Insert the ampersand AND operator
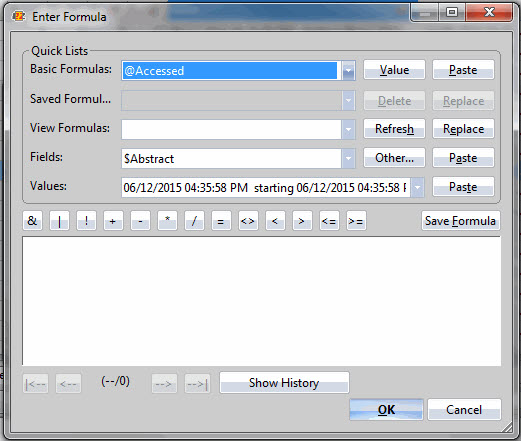Image resolution: width=521 pixels, height=441 pixels. coord(32,221)
